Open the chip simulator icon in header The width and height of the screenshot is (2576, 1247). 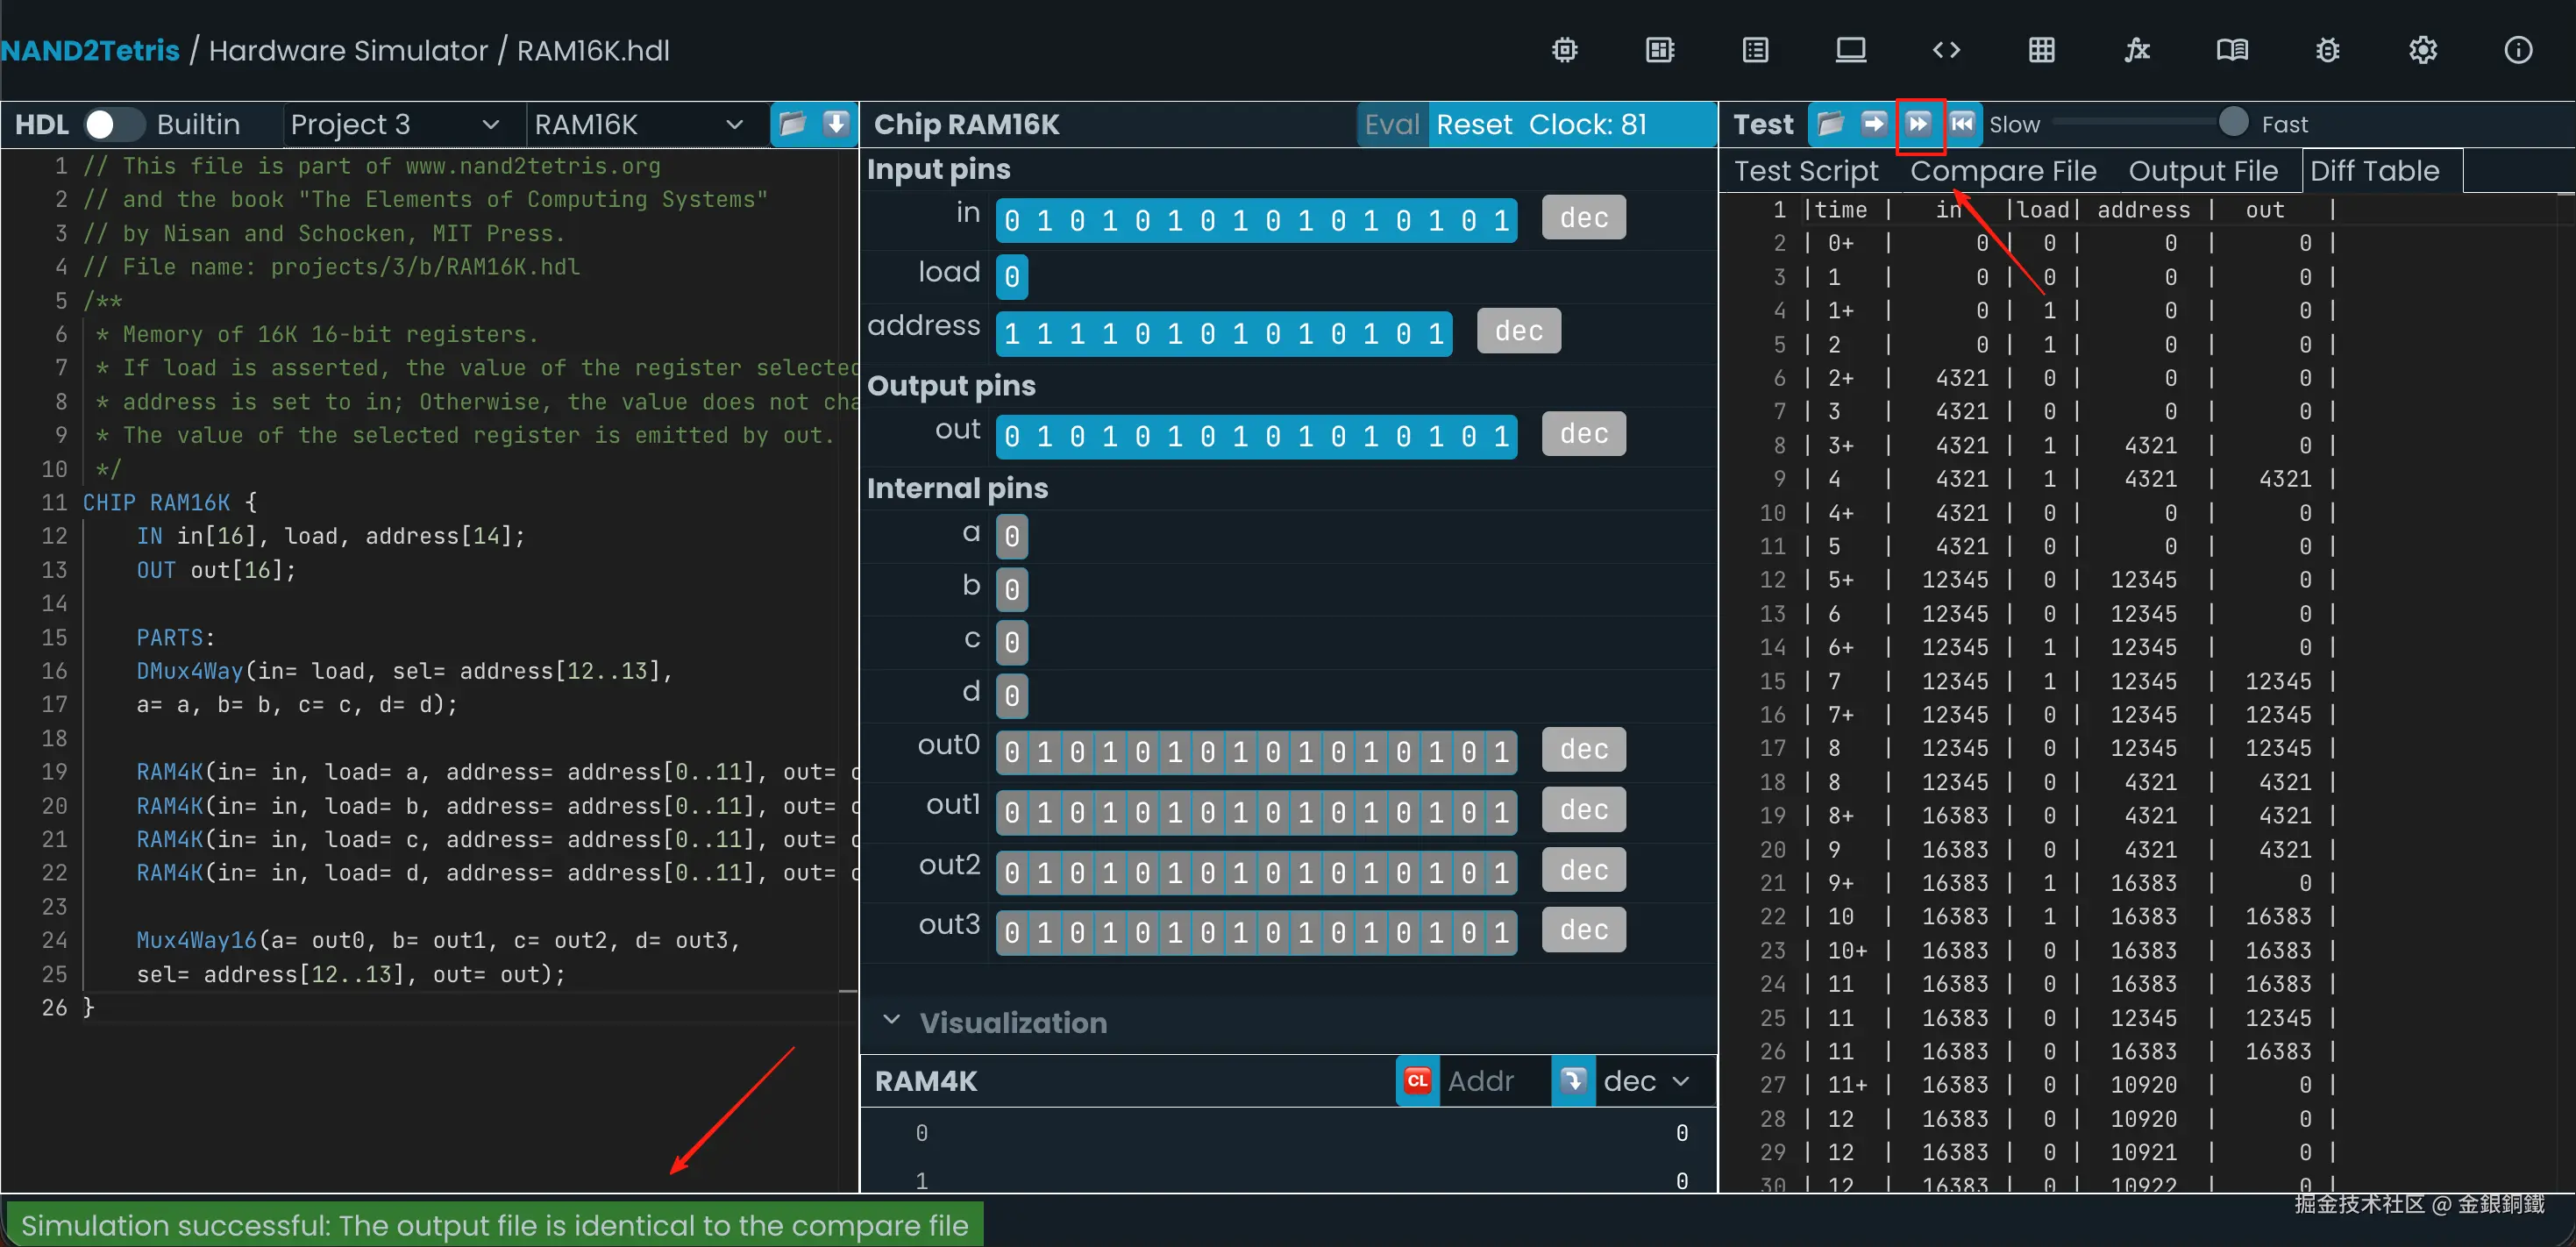coord(1565,50)
